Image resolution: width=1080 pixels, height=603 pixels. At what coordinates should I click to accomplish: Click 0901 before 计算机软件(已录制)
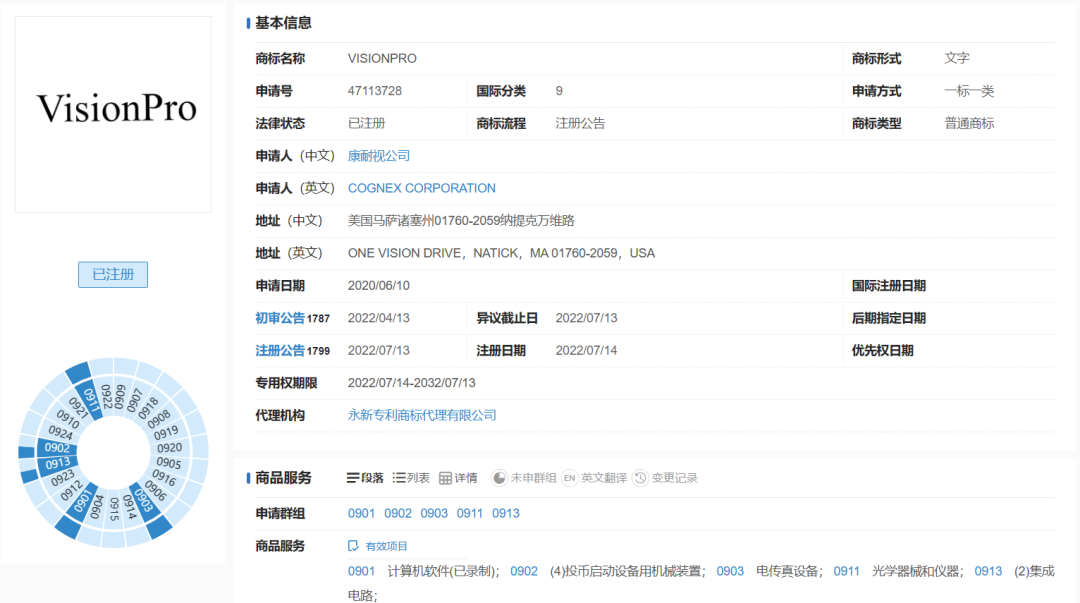[361, 571]
